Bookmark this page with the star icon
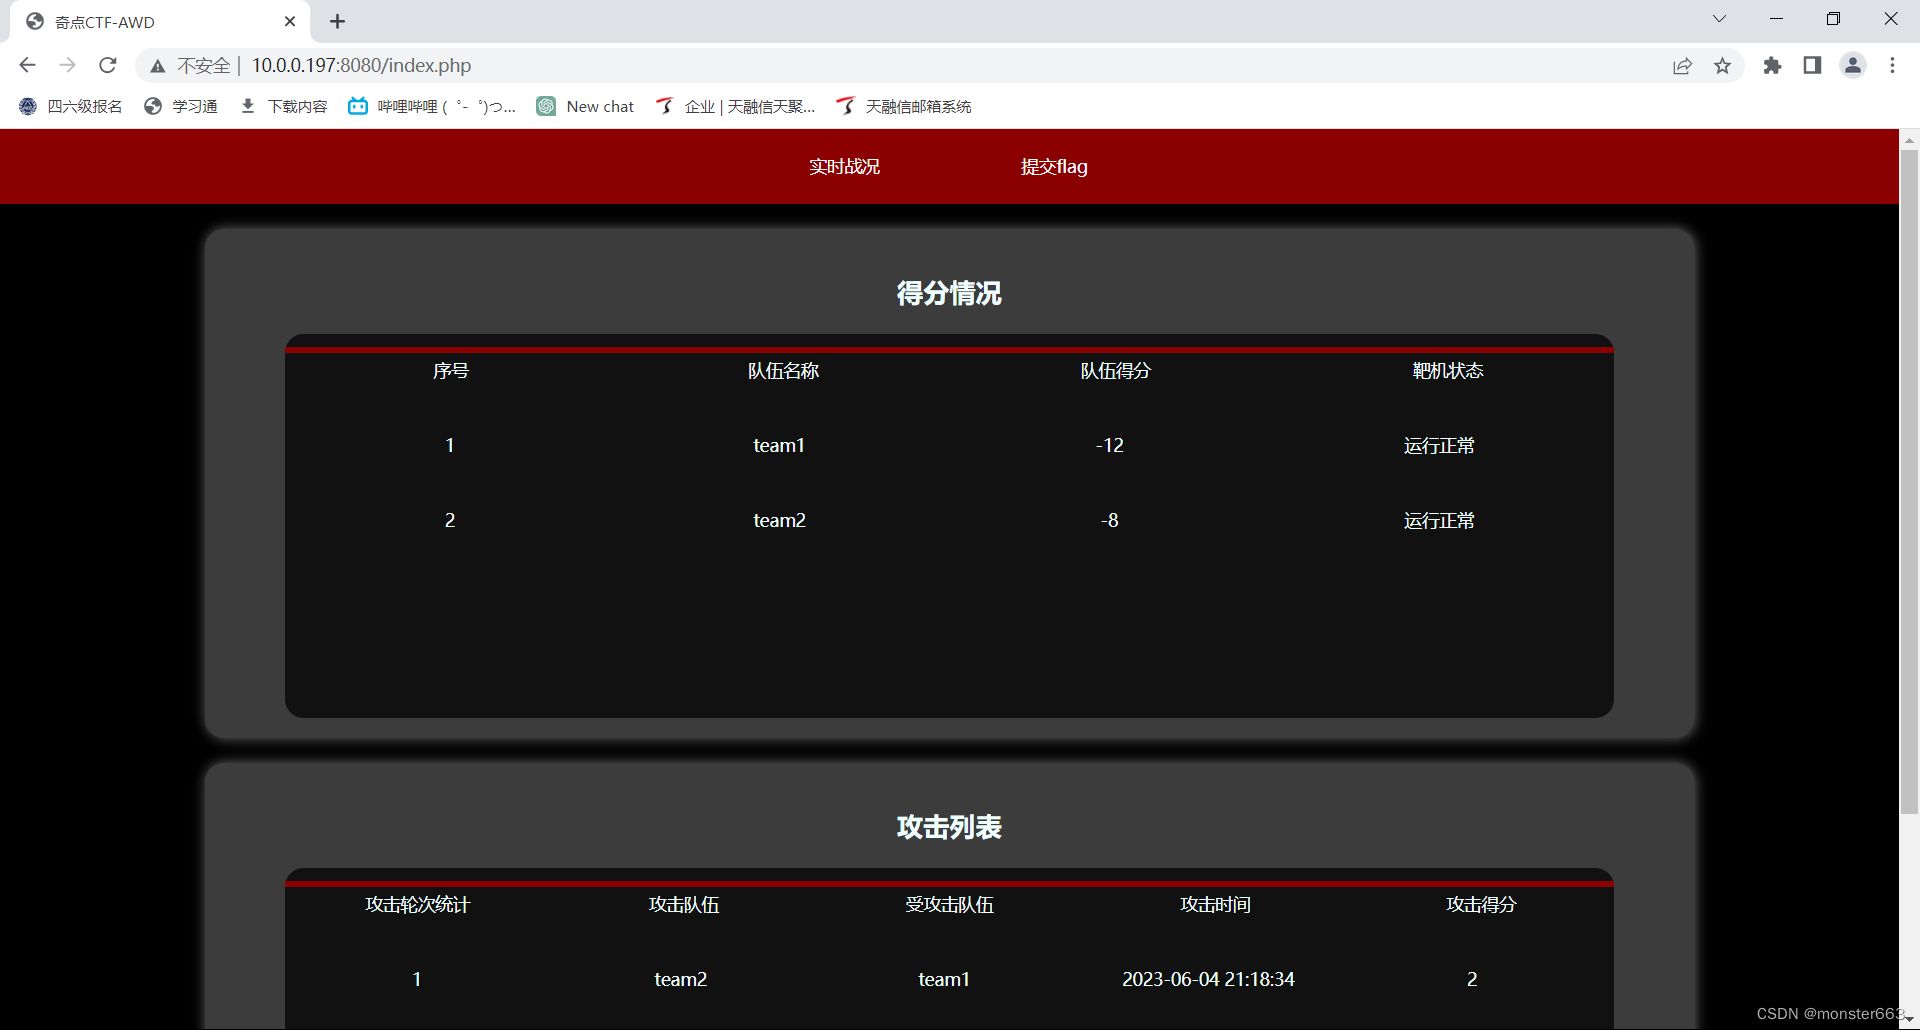The height and width of the screenshot is (1030, 1920). (1722, 65)
